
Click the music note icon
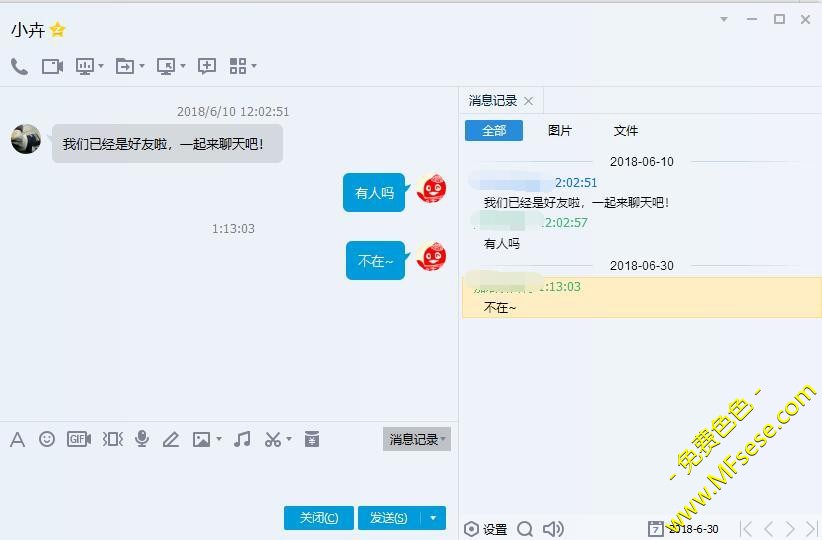(242, 439)
